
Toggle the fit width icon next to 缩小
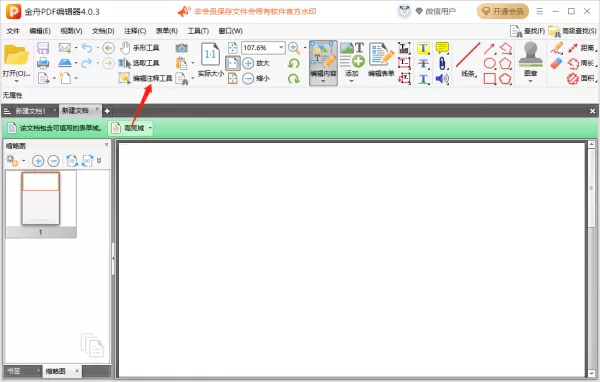click(232, 78)
